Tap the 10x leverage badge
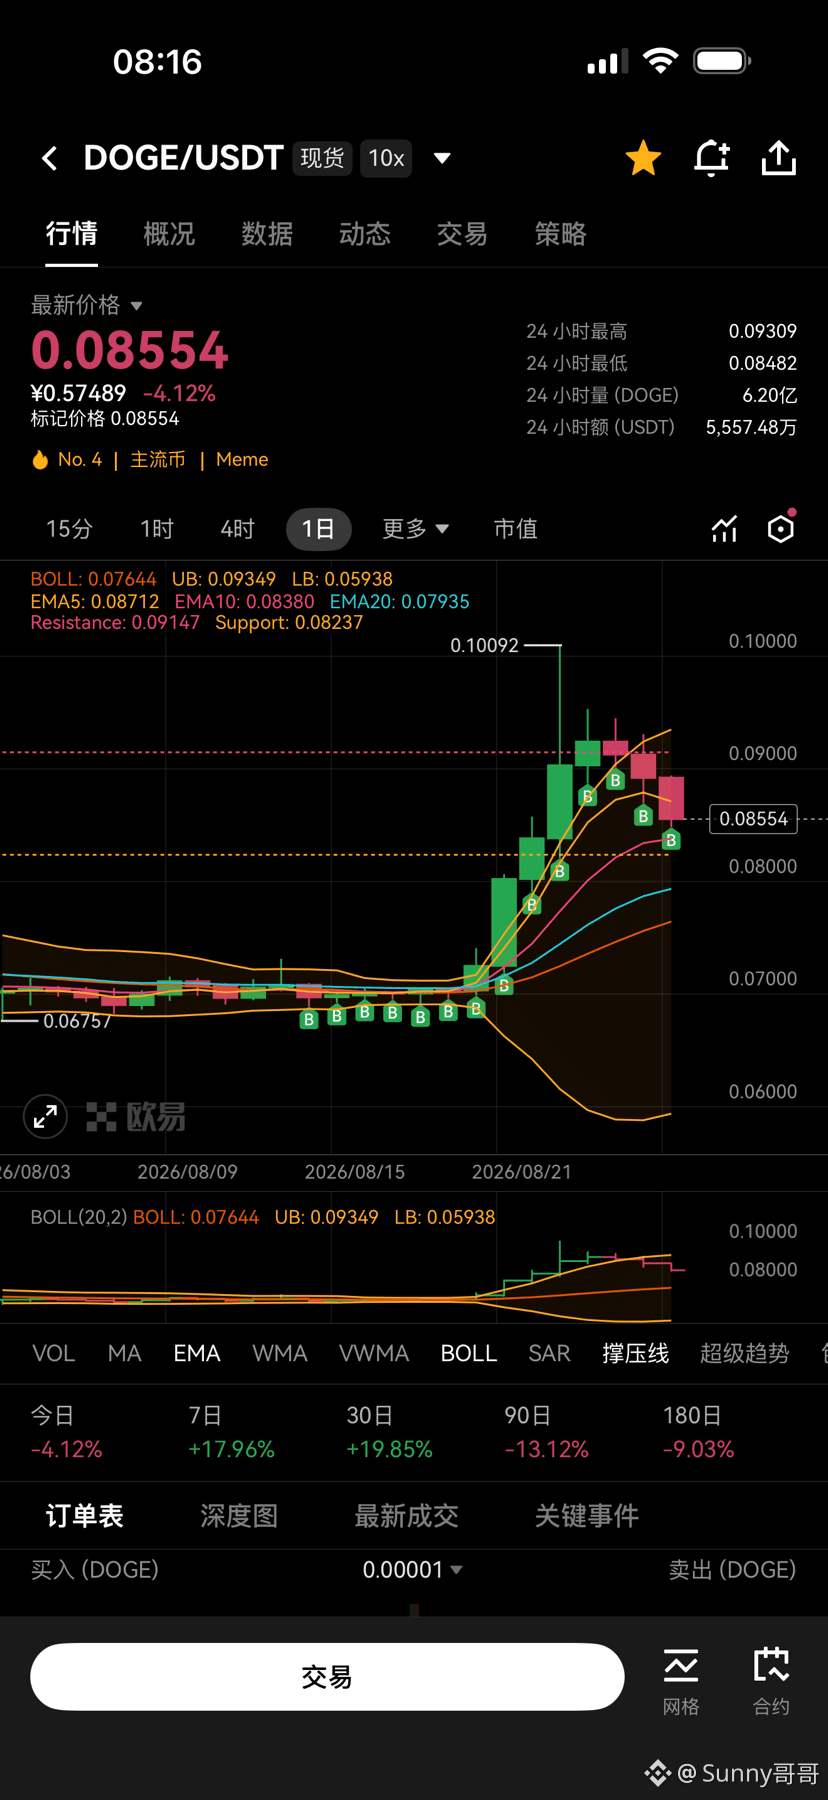Screen dimensions: 828x1800 click(386, 158)
